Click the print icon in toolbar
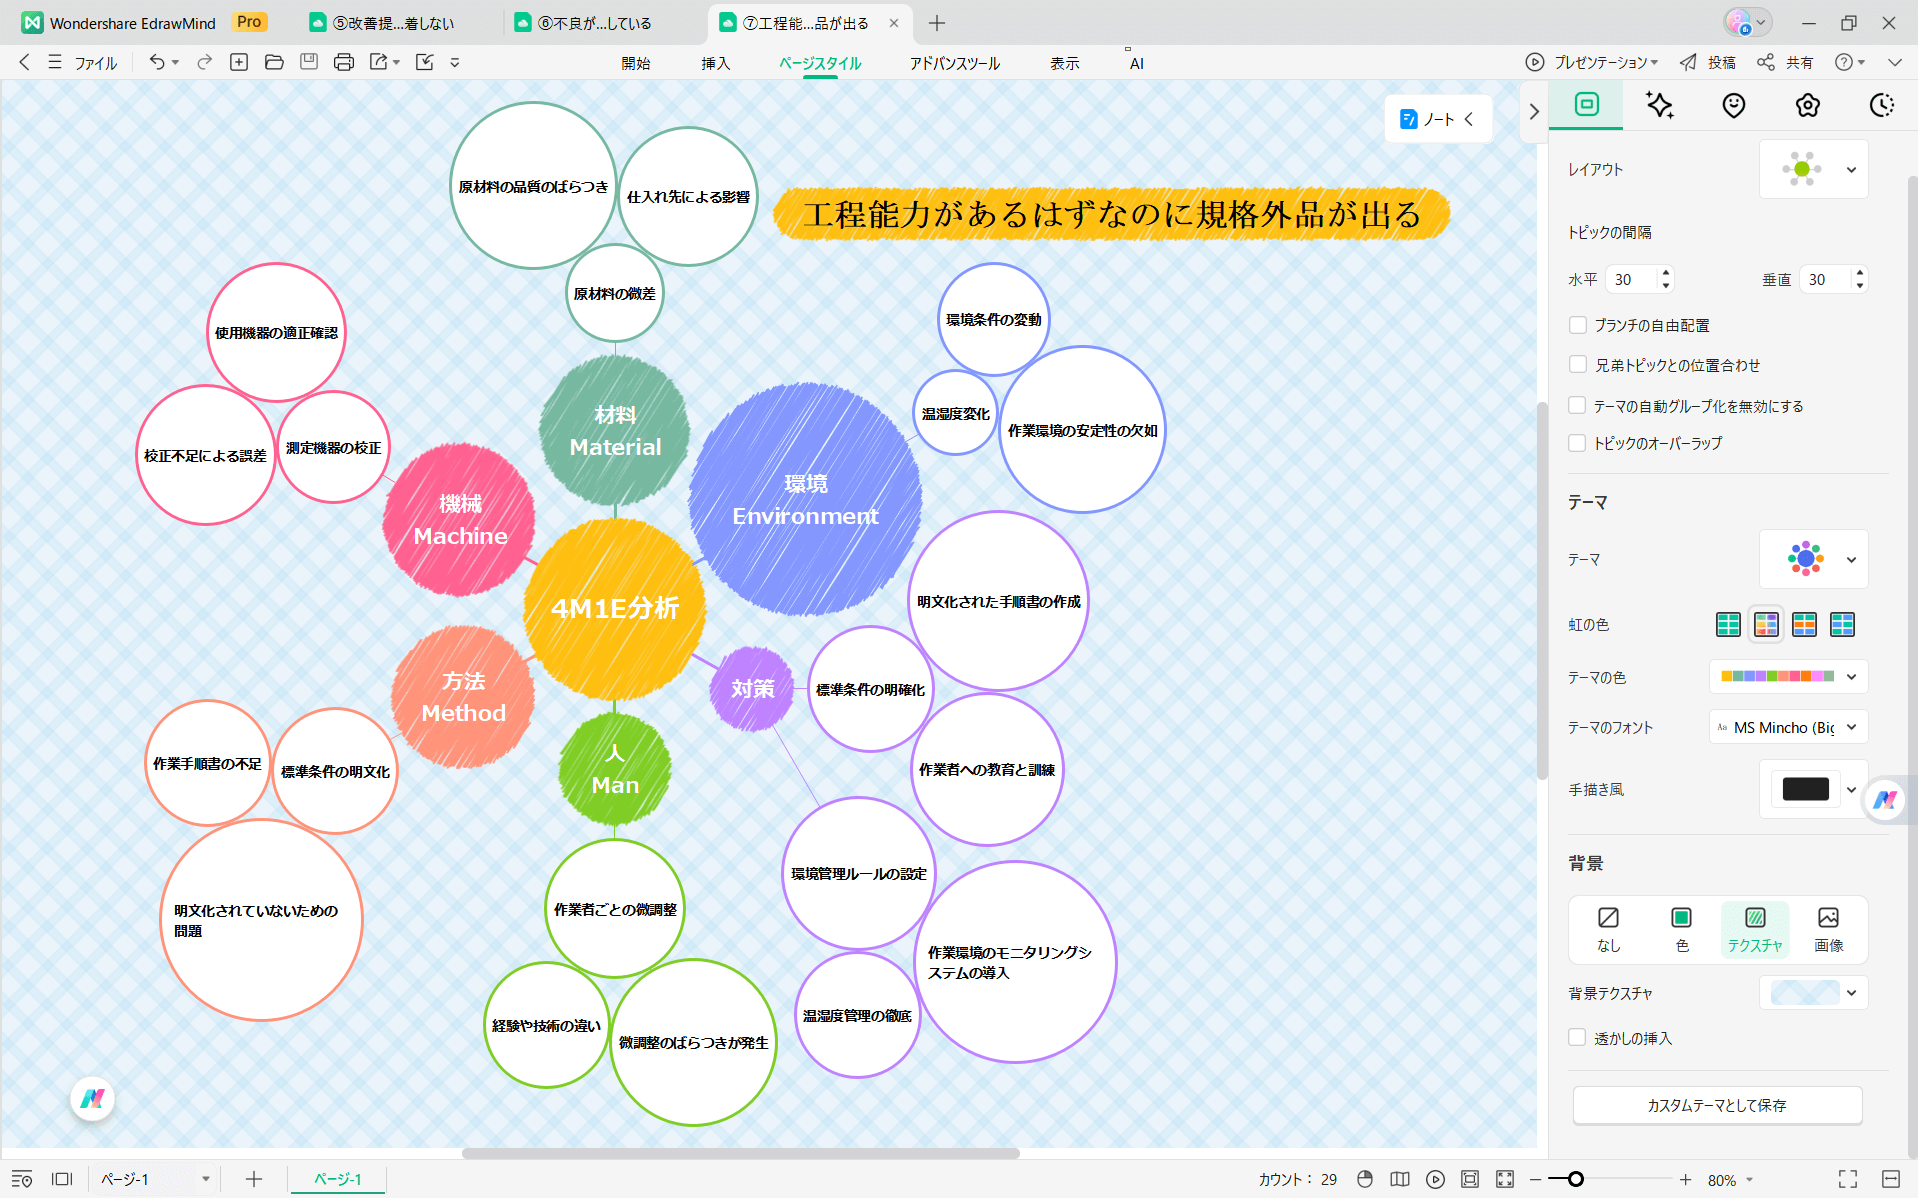 tap(343, 62)
